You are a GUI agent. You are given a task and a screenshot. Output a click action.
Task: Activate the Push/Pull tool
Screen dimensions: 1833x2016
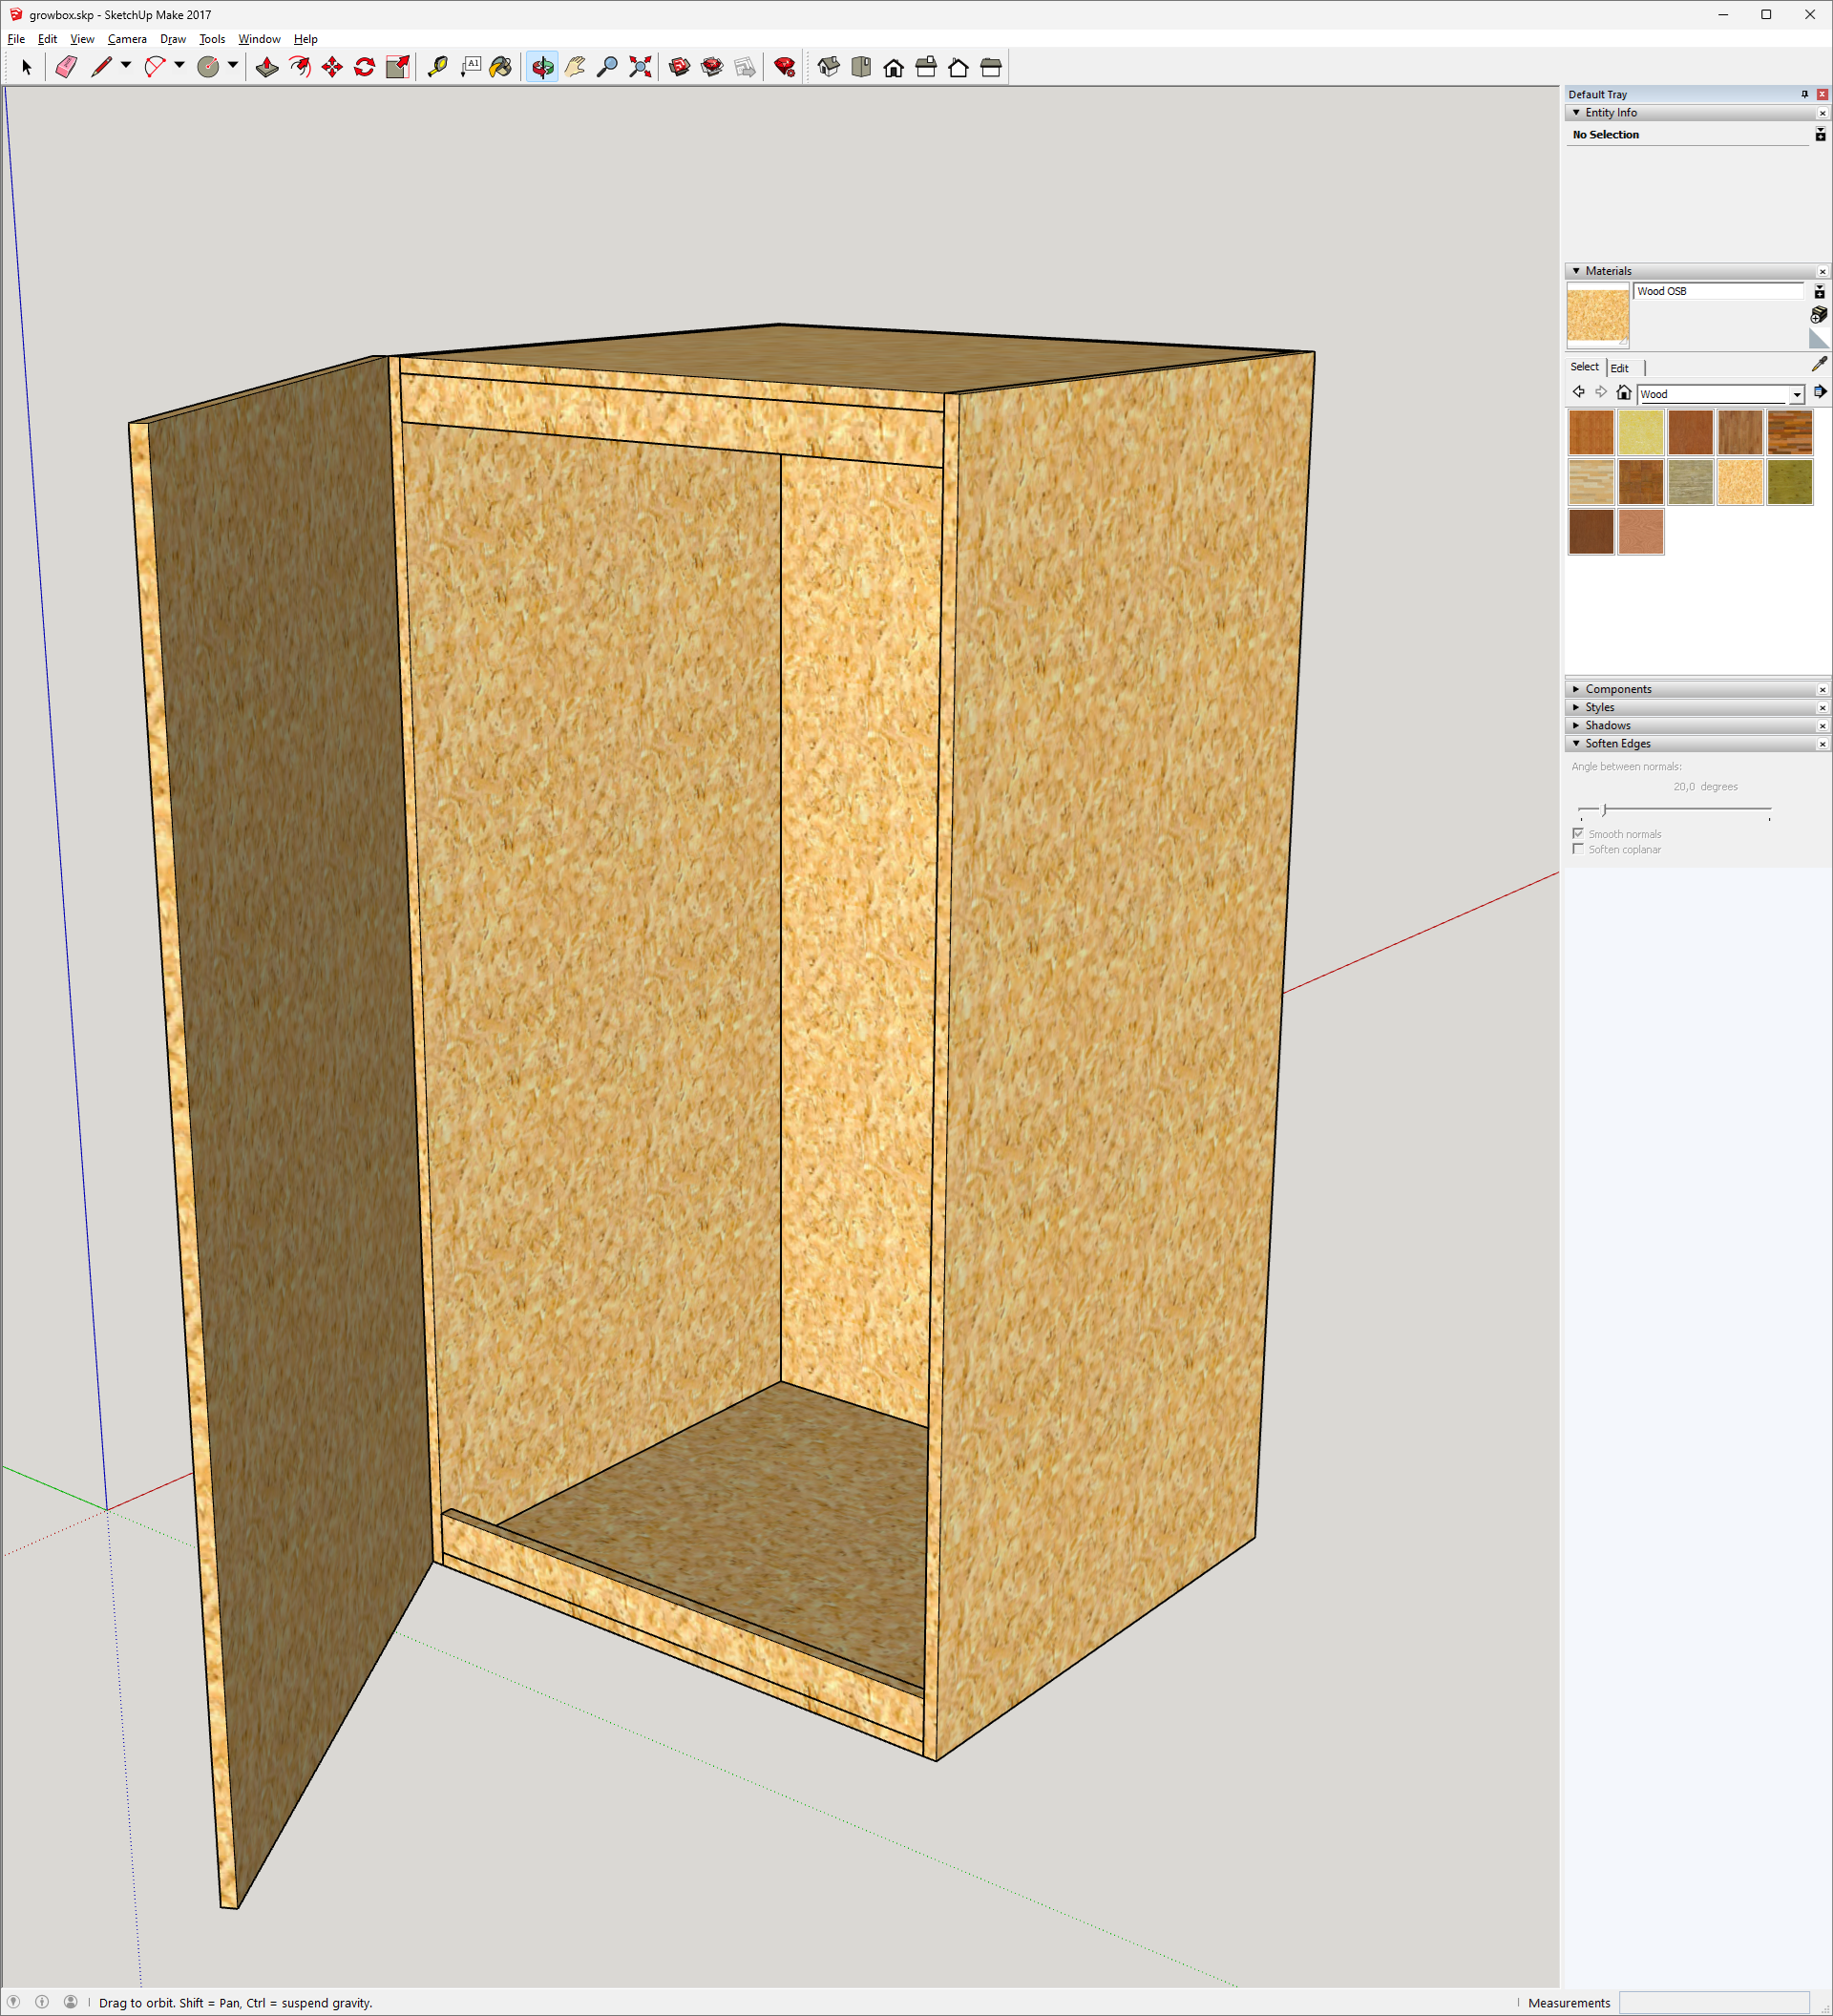[267, 67]
